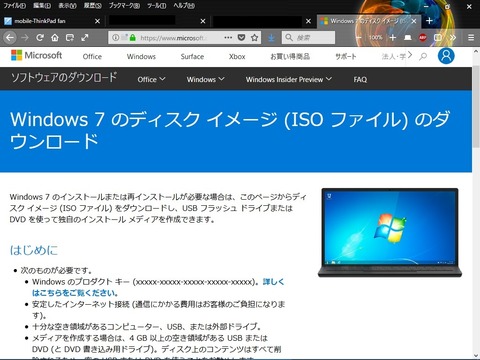Click the scrollbar down arrow
Screen dimensions: 480x360
476,356
